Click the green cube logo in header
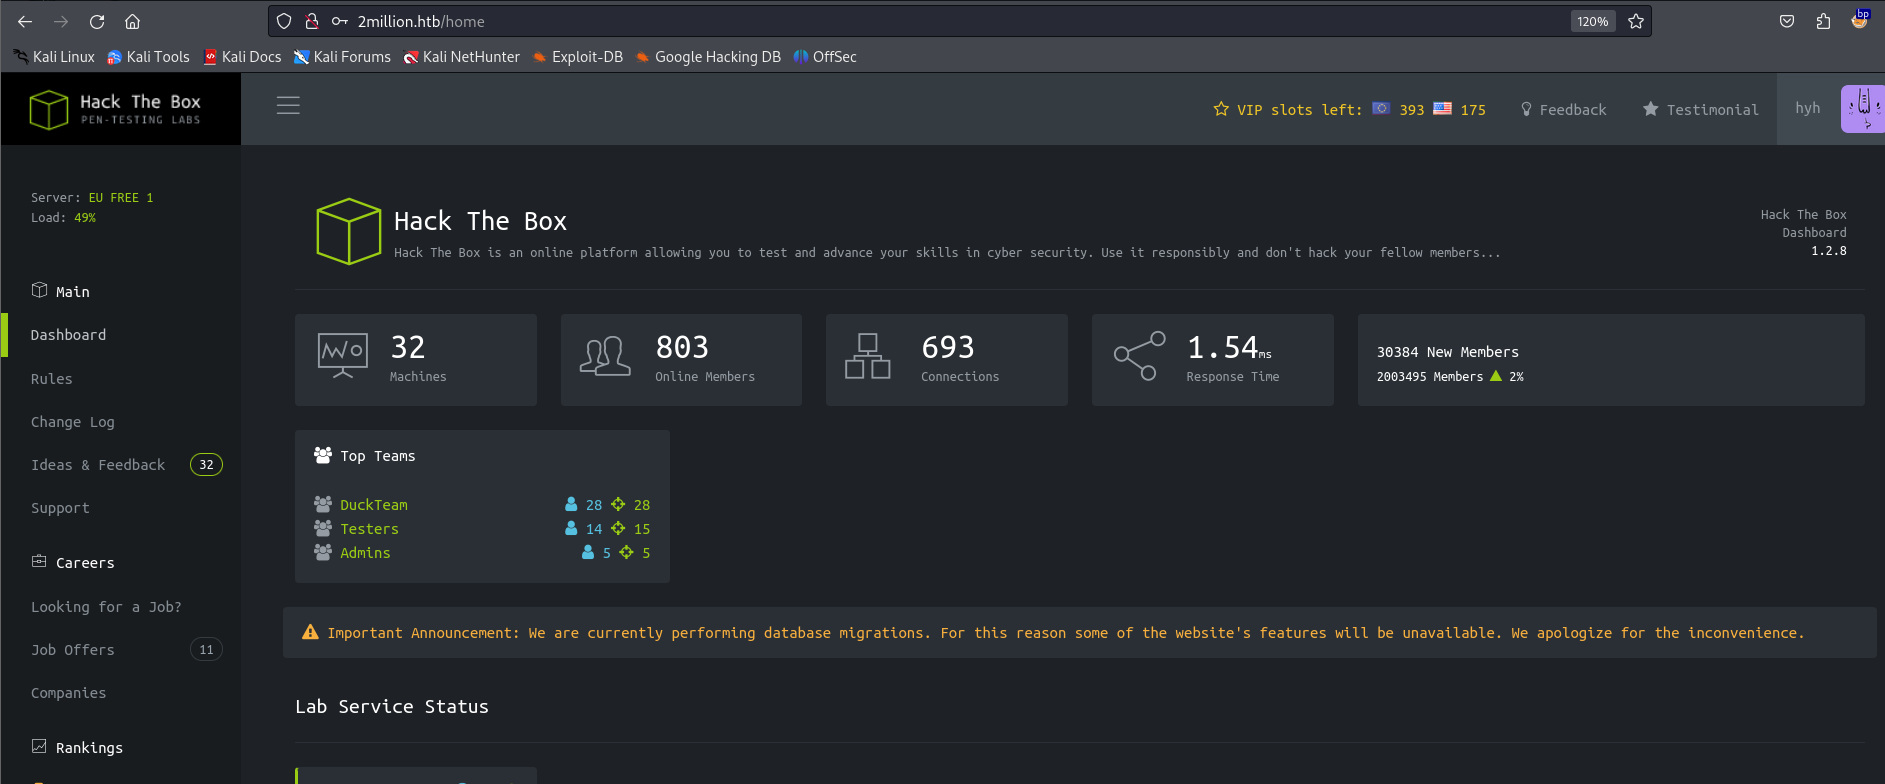 (348, 231)
